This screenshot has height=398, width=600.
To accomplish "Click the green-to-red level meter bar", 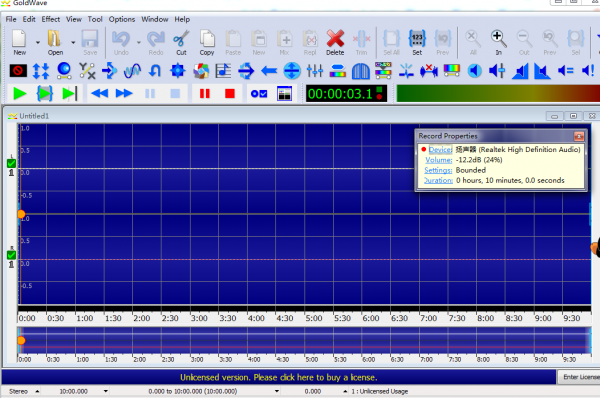I will click(498, 94).
